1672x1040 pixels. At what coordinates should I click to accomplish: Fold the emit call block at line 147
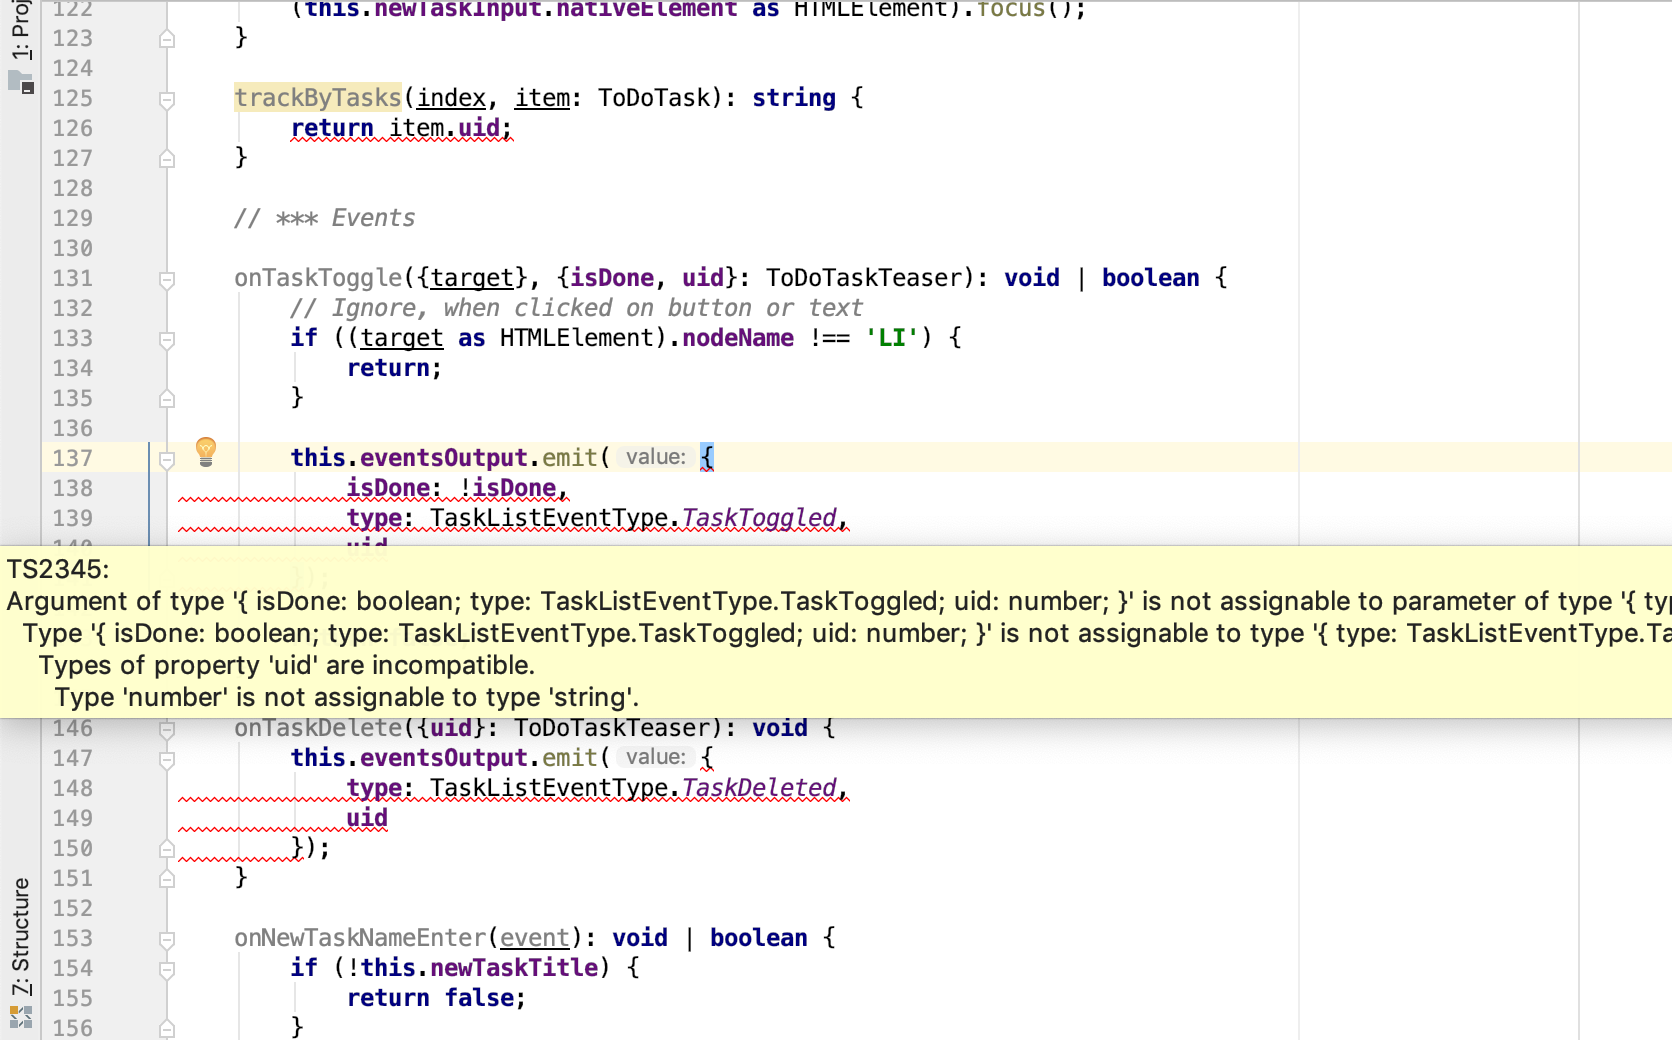[167, 759]
